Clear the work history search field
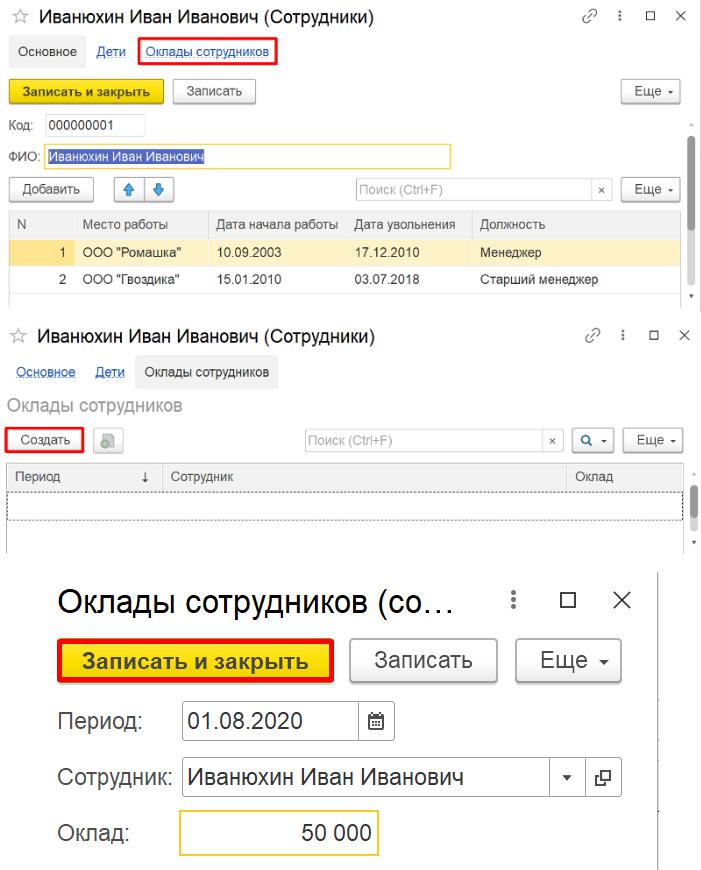This screenshot has height=870, width=701. coord(601,190)
